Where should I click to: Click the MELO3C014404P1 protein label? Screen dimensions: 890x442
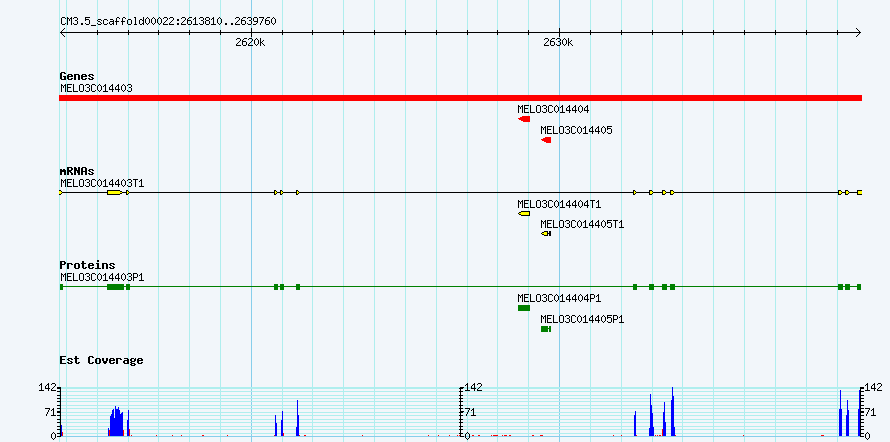click(x=559, y=298)
